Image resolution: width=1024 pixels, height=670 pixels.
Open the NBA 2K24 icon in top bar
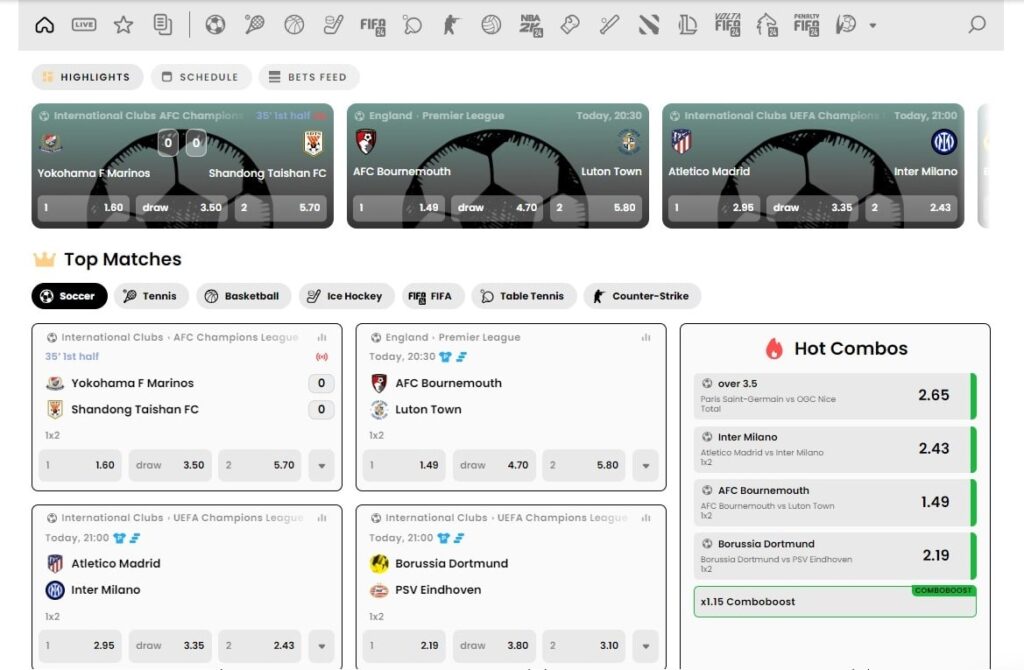(x=530, y=25)
